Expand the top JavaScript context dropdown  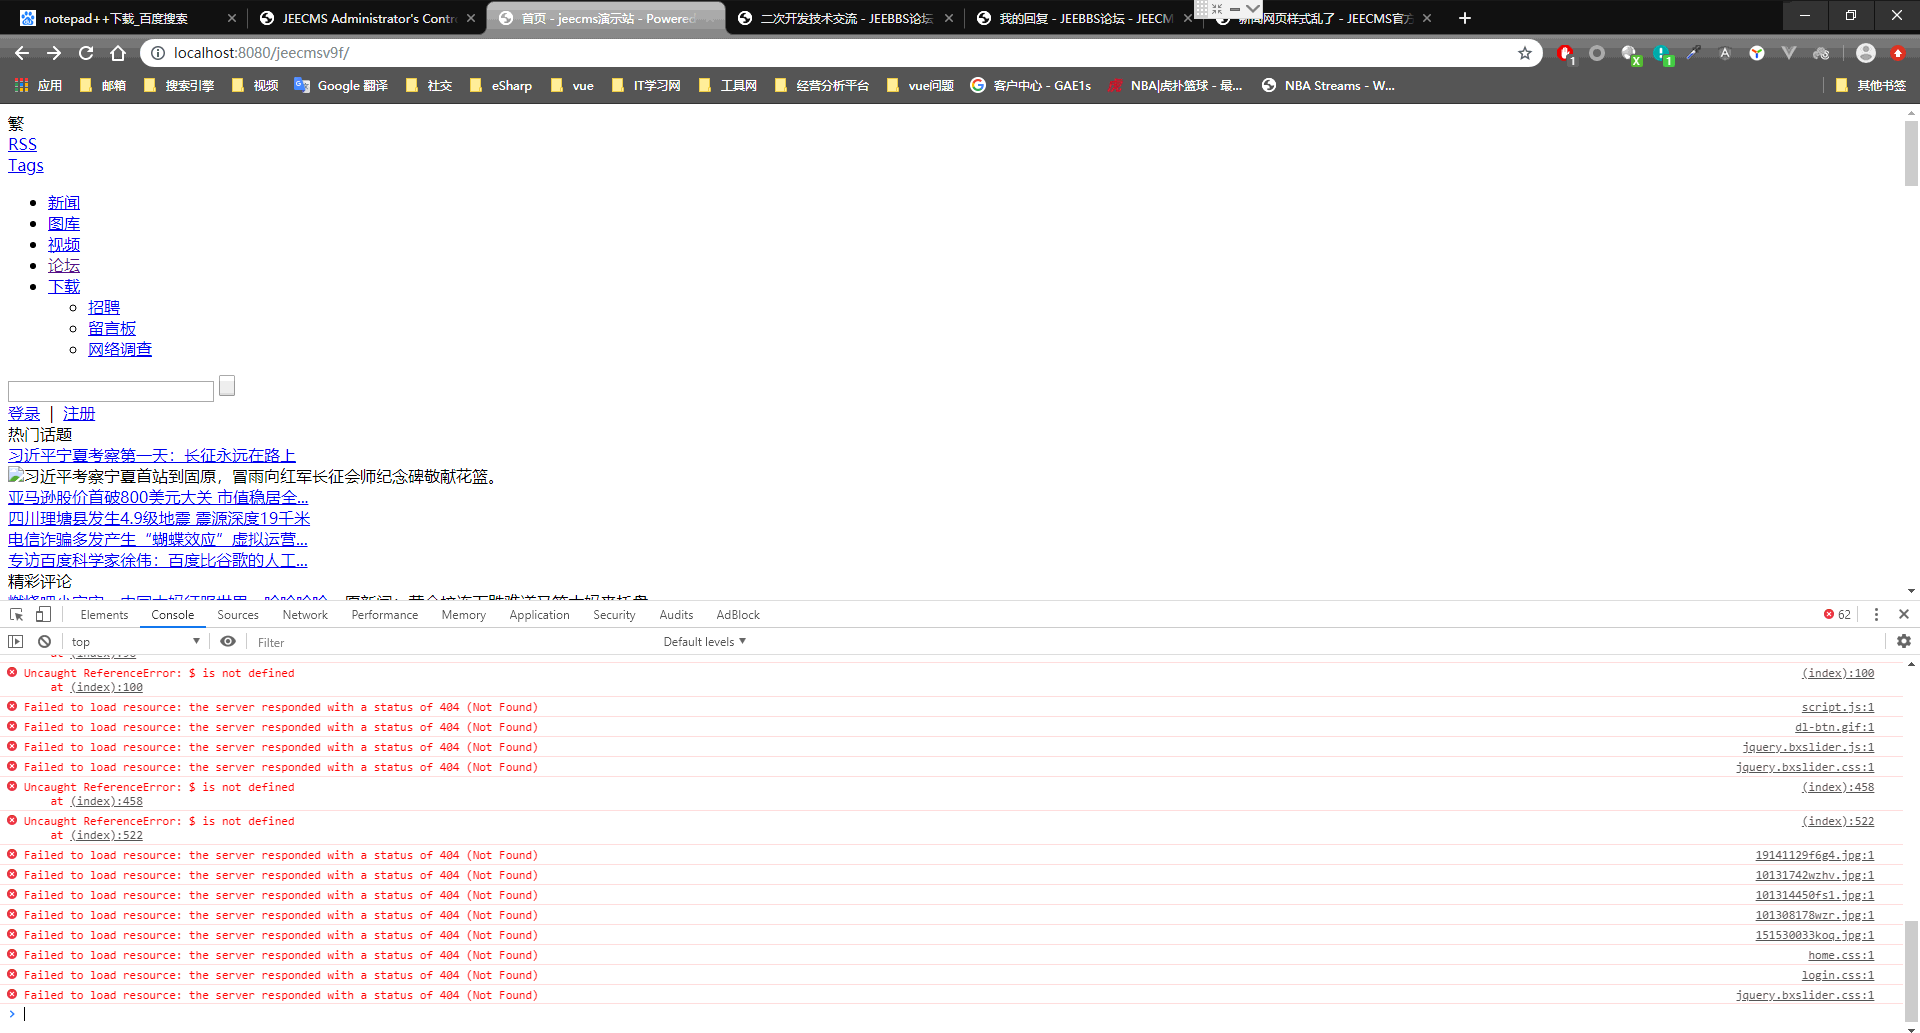click(135, 642)
